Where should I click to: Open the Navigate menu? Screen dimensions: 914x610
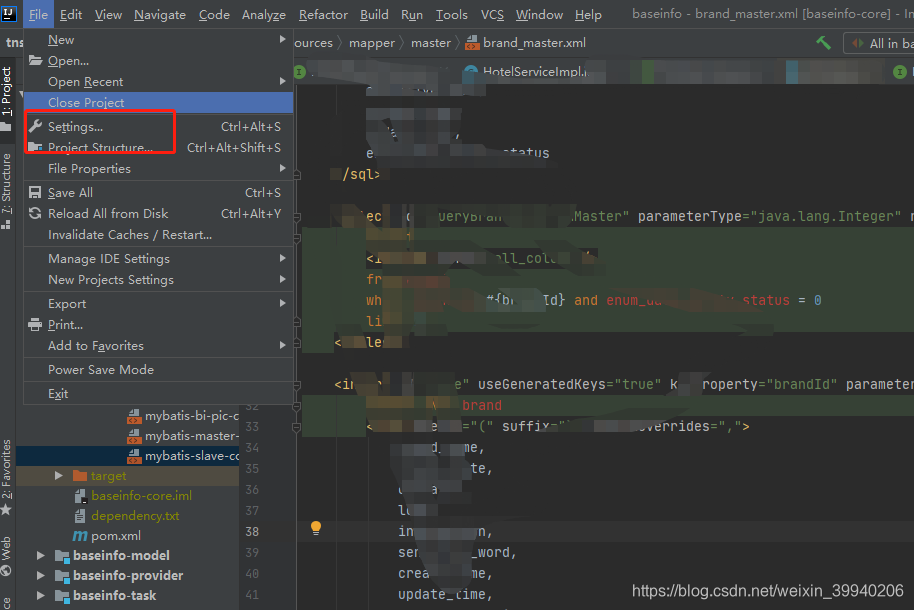160,15
